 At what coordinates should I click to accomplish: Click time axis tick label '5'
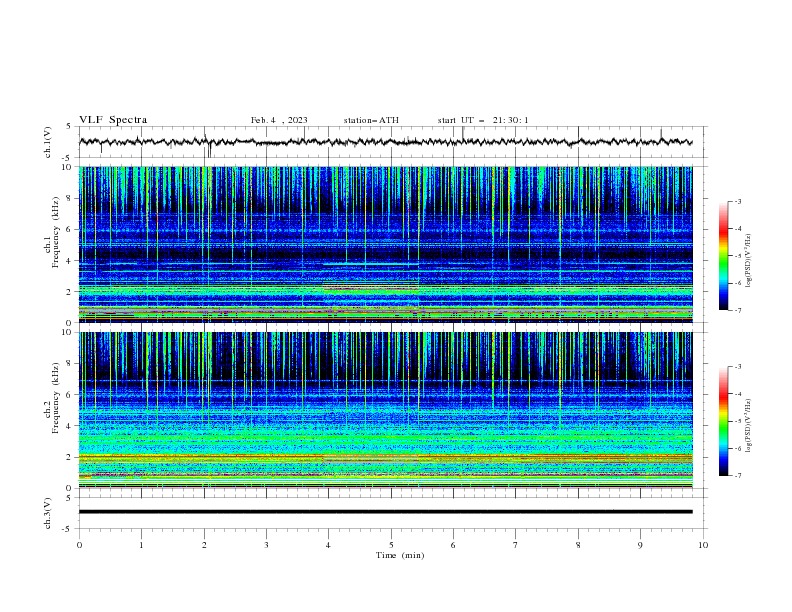point(391,545)
